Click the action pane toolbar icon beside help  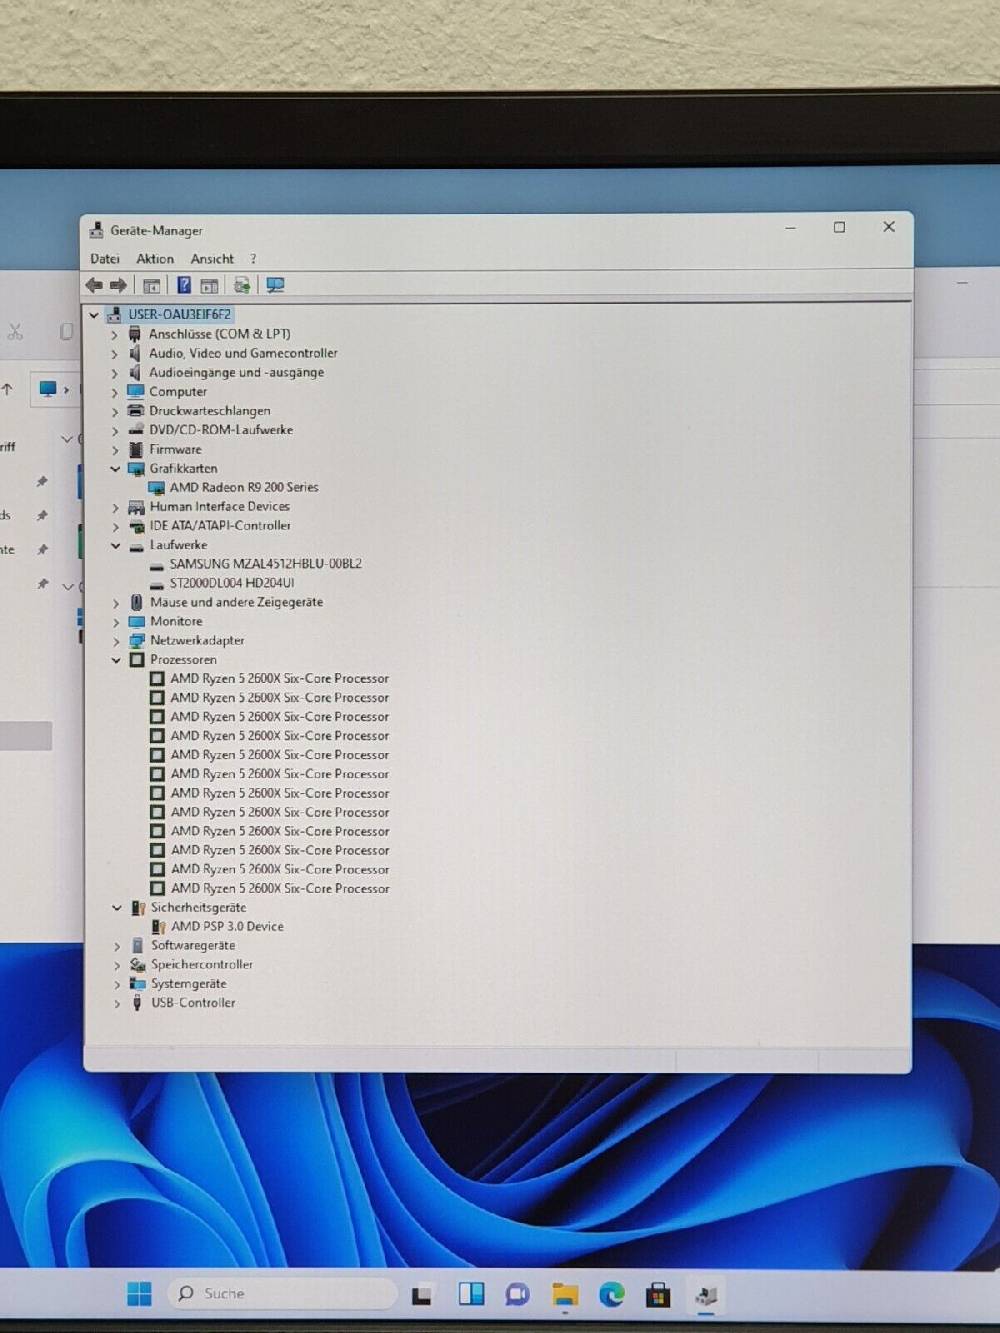tap(209, 285)
